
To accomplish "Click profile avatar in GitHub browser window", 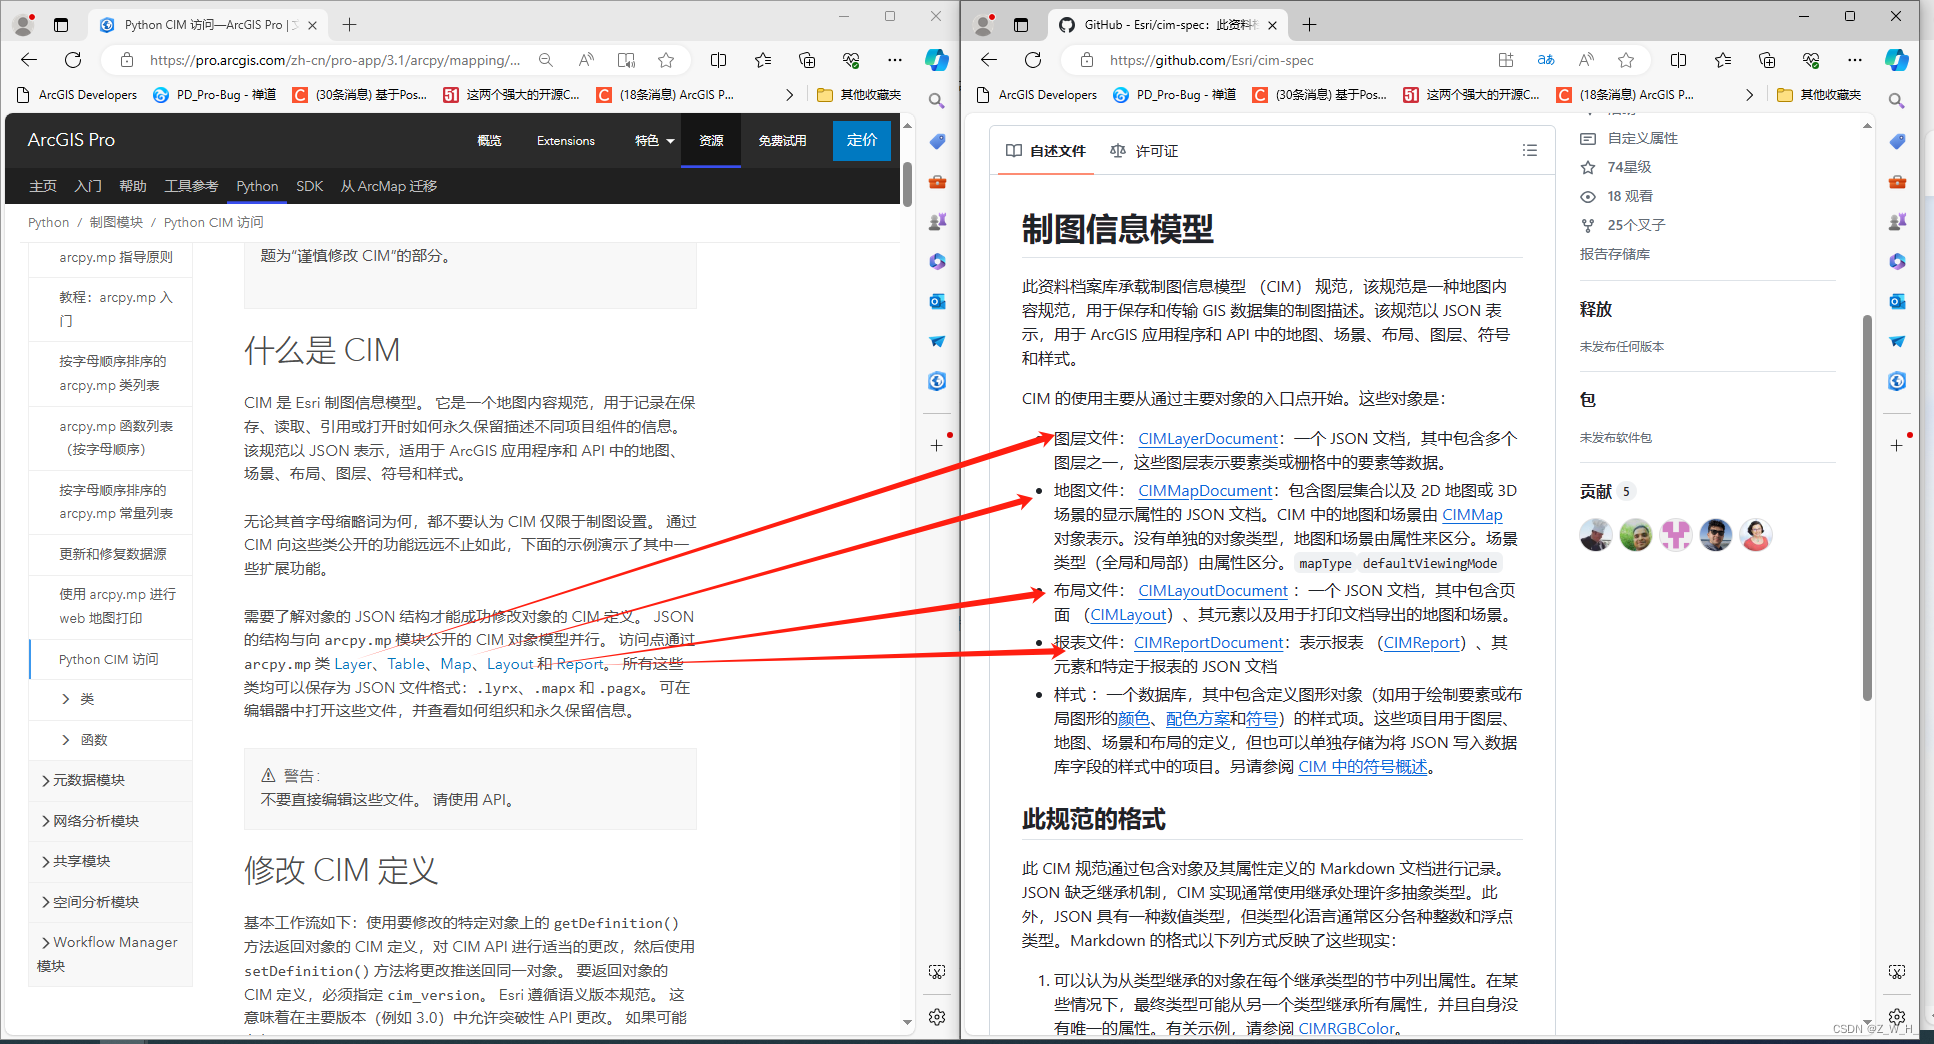I will pos(985,24).
